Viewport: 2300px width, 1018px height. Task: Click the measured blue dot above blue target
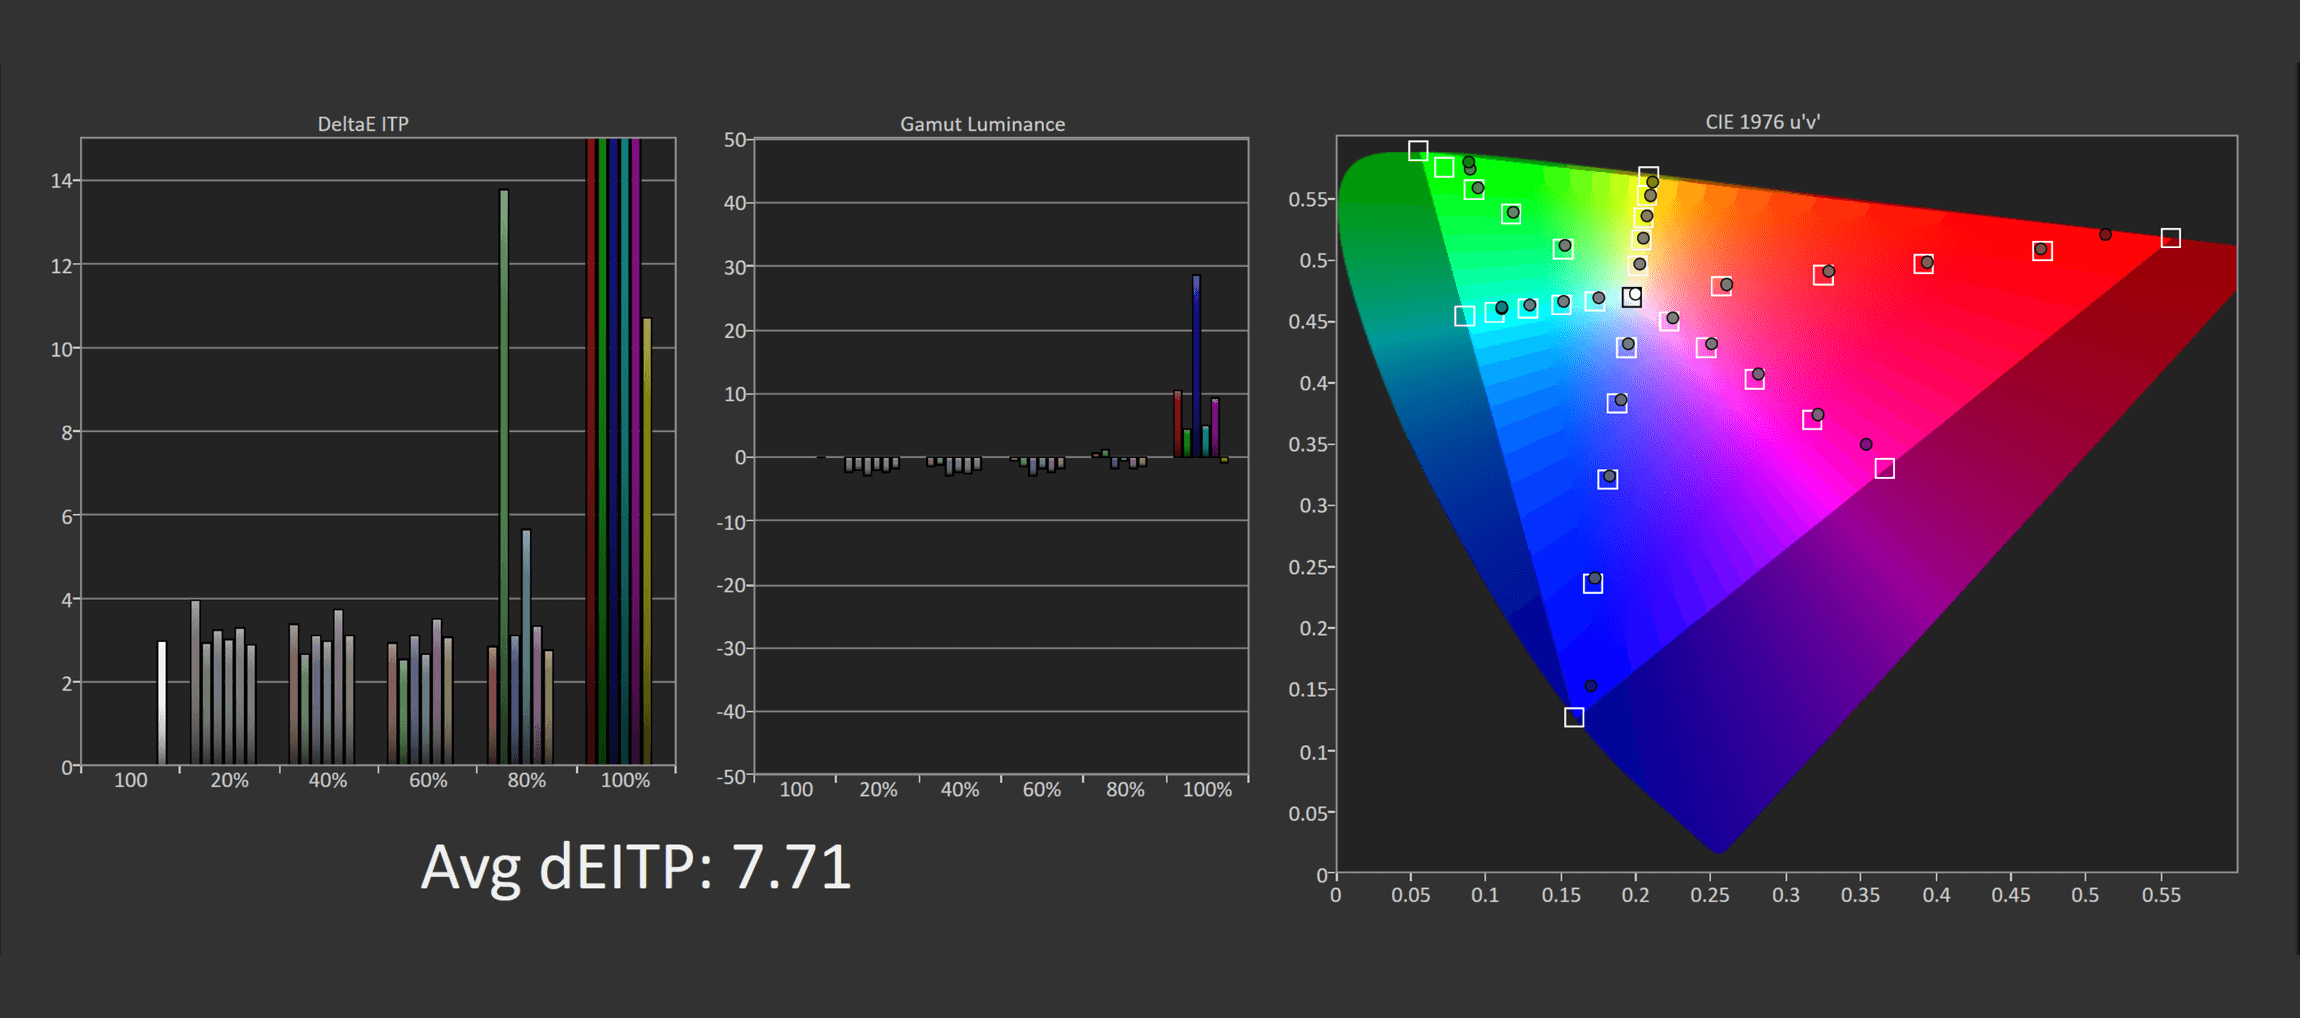click(x=1590, y=686)
